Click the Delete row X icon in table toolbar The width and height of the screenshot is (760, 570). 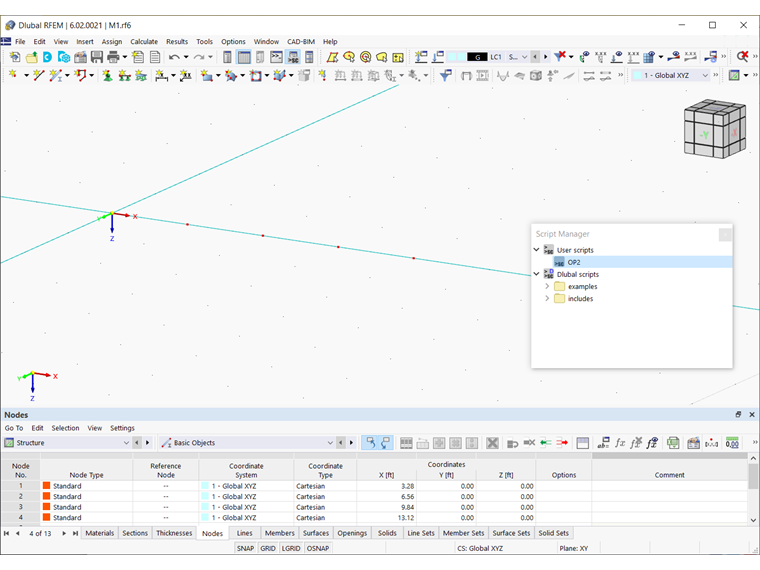click(492, 443)
